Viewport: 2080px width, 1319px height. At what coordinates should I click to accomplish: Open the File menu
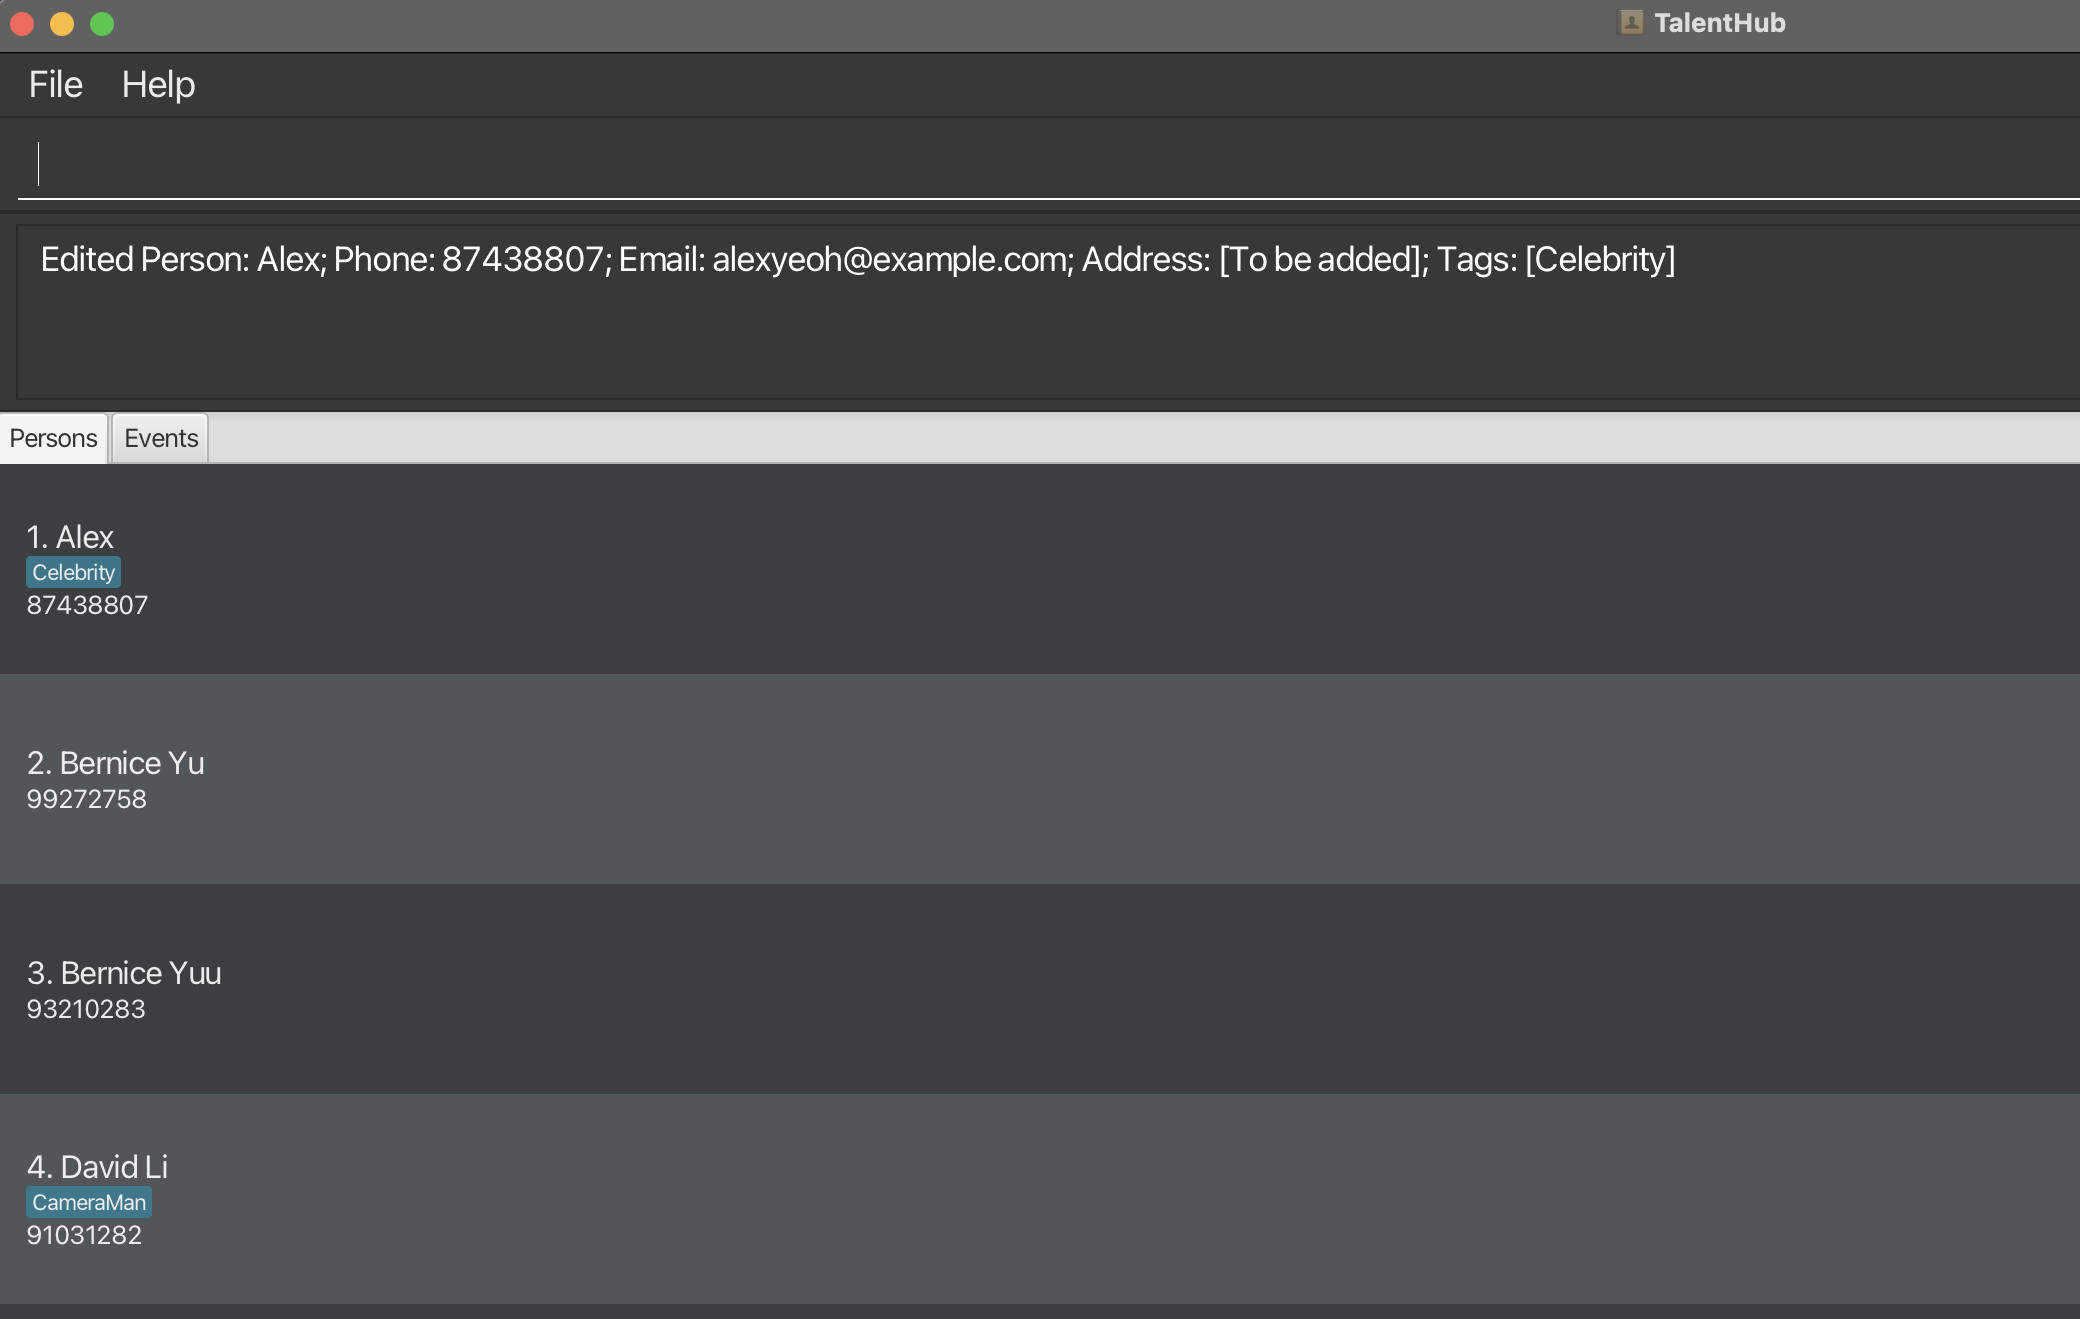(x=55, y=85)
